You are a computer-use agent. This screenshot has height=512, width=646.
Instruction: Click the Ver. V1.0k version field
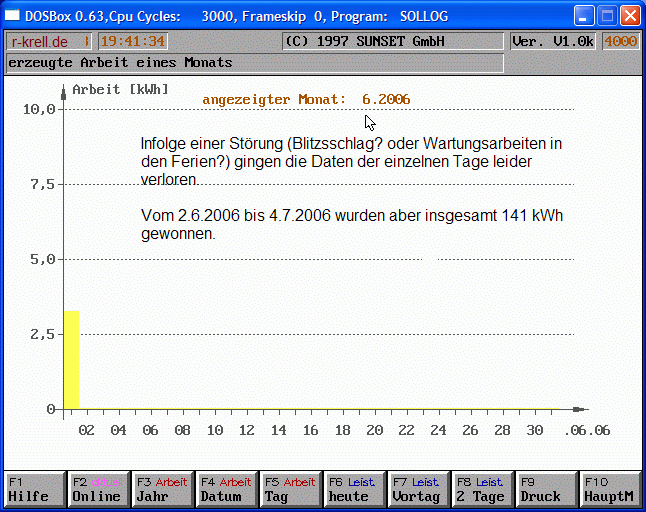(553, 41)
